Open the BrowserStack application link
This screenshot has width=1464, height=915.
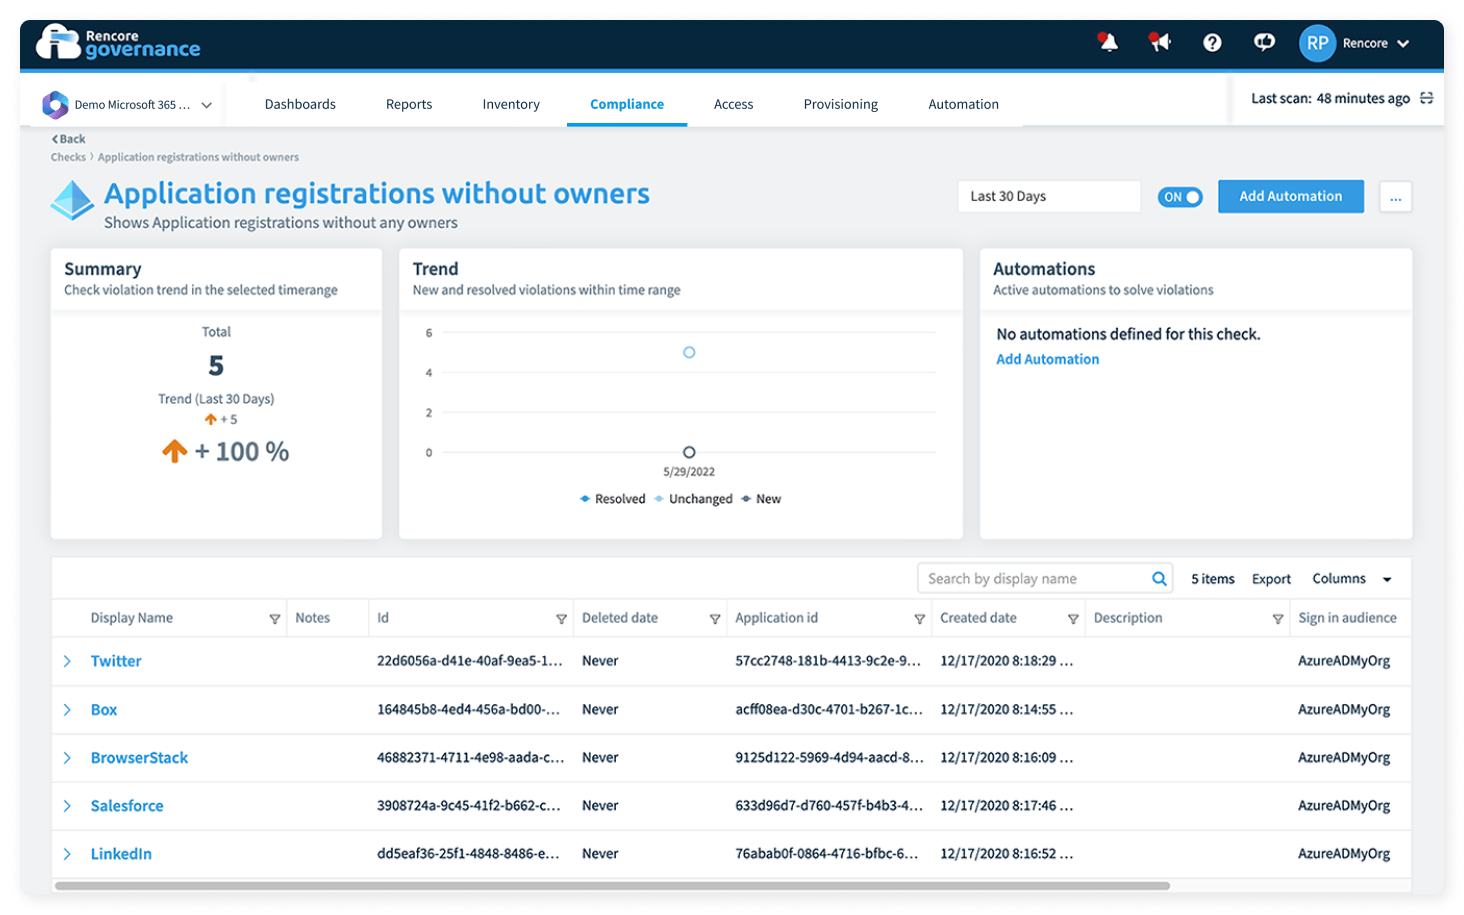tap(139, 758)
